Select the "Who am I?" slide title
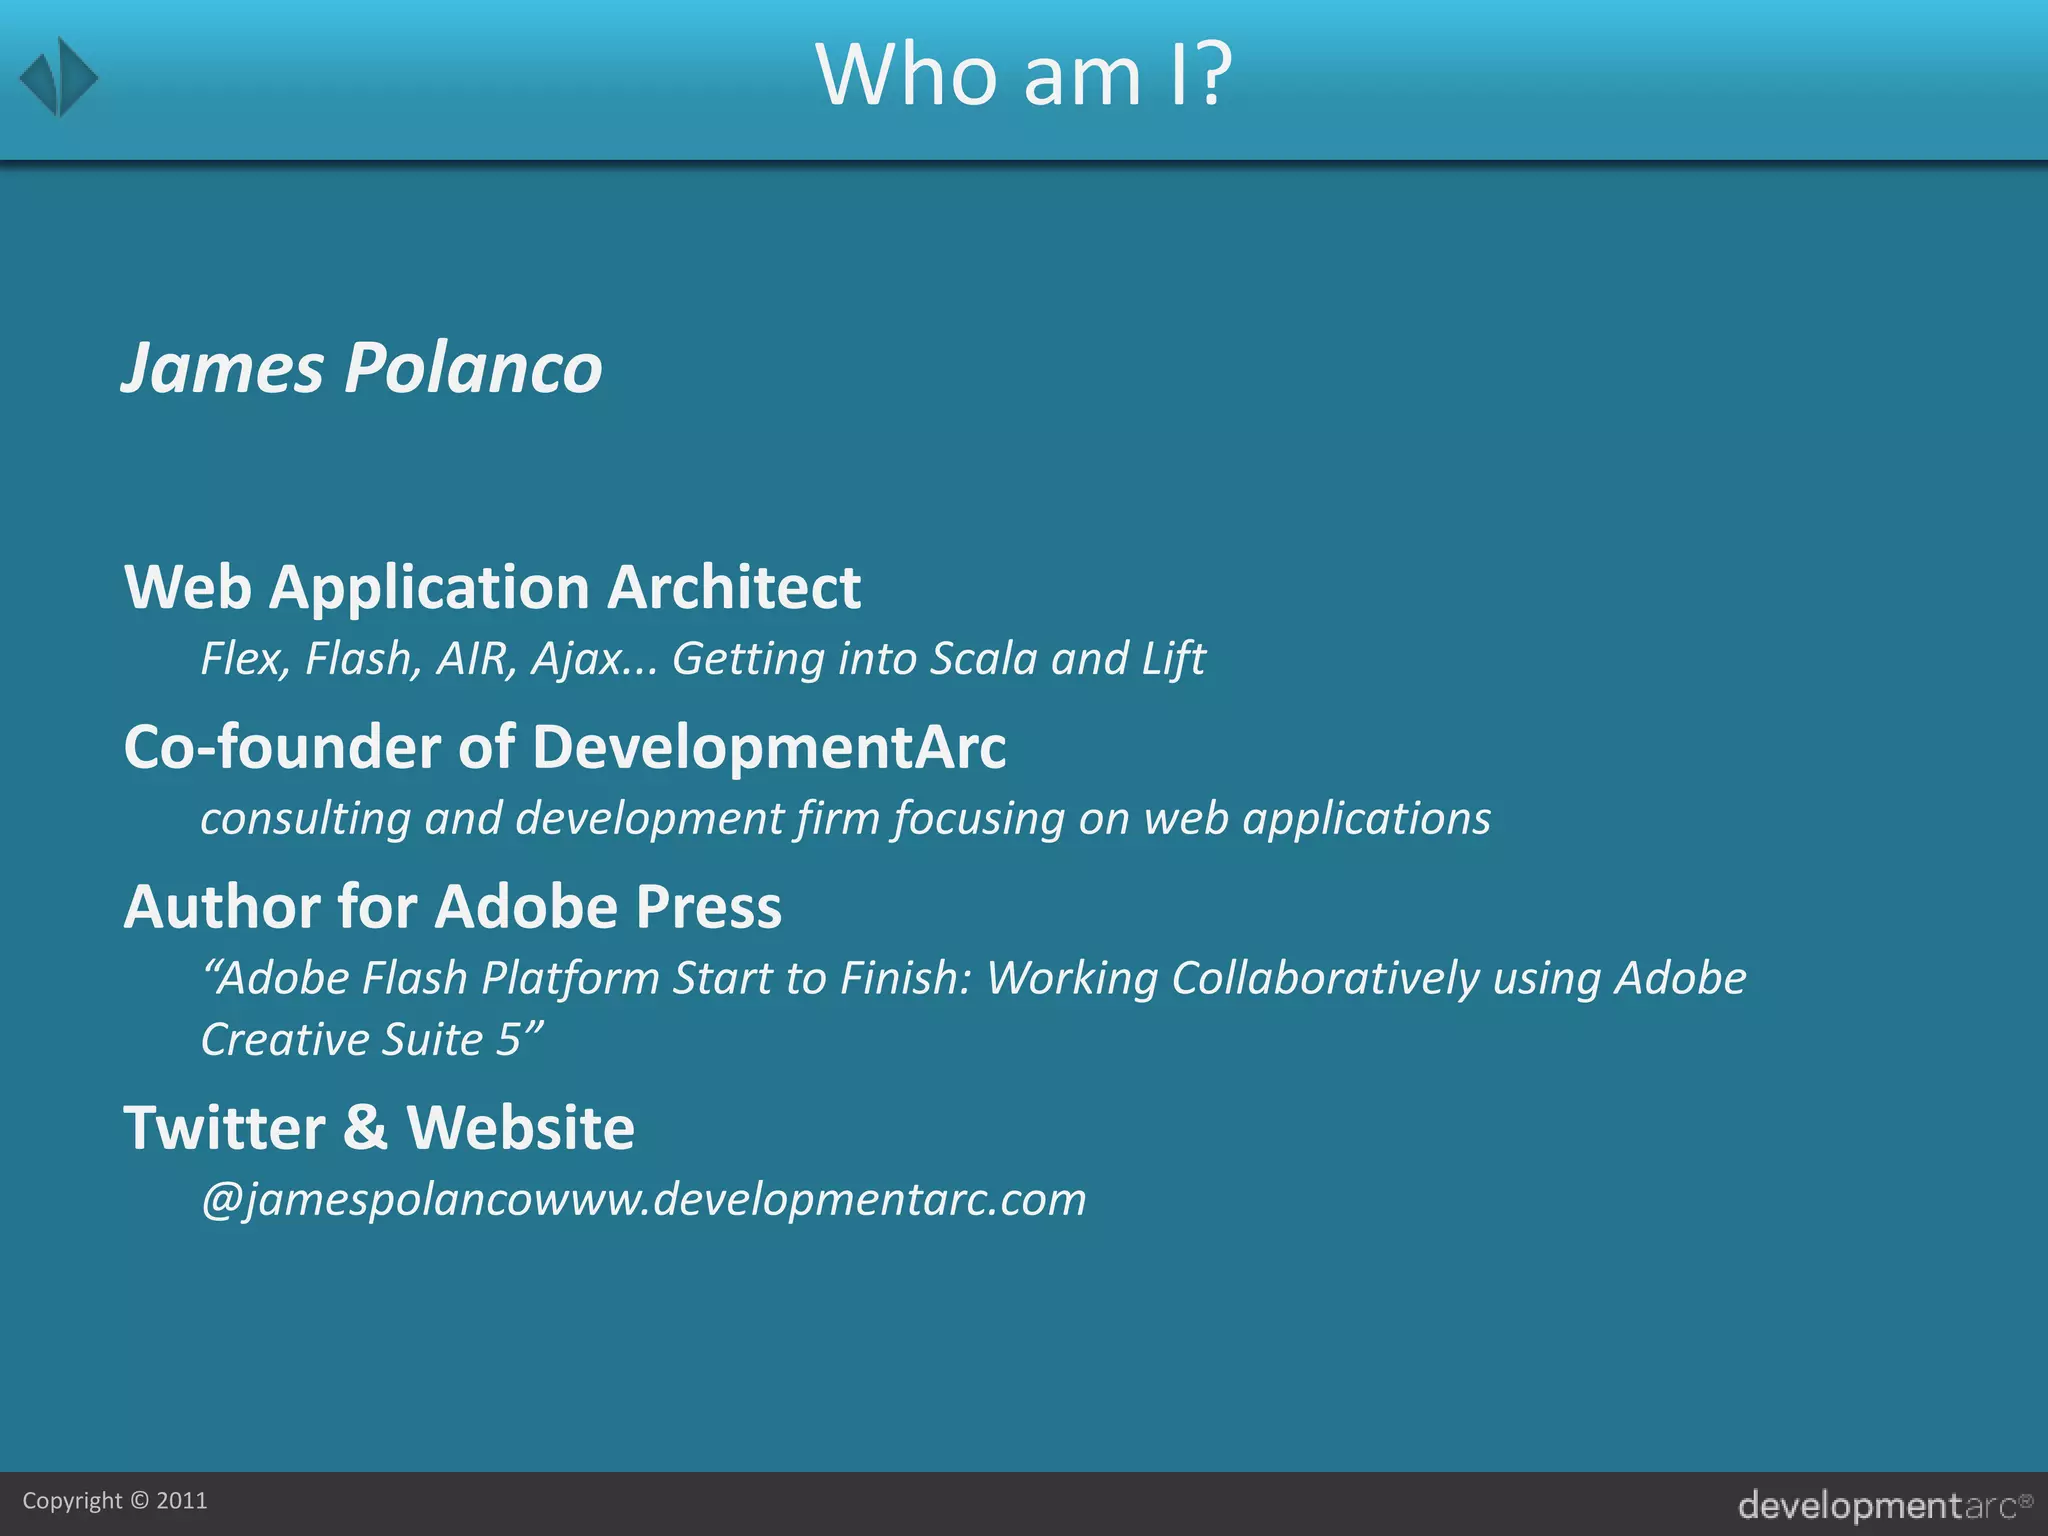Image resolution: width=2048 pixels, height=1536 pixels. [1023, 75]
